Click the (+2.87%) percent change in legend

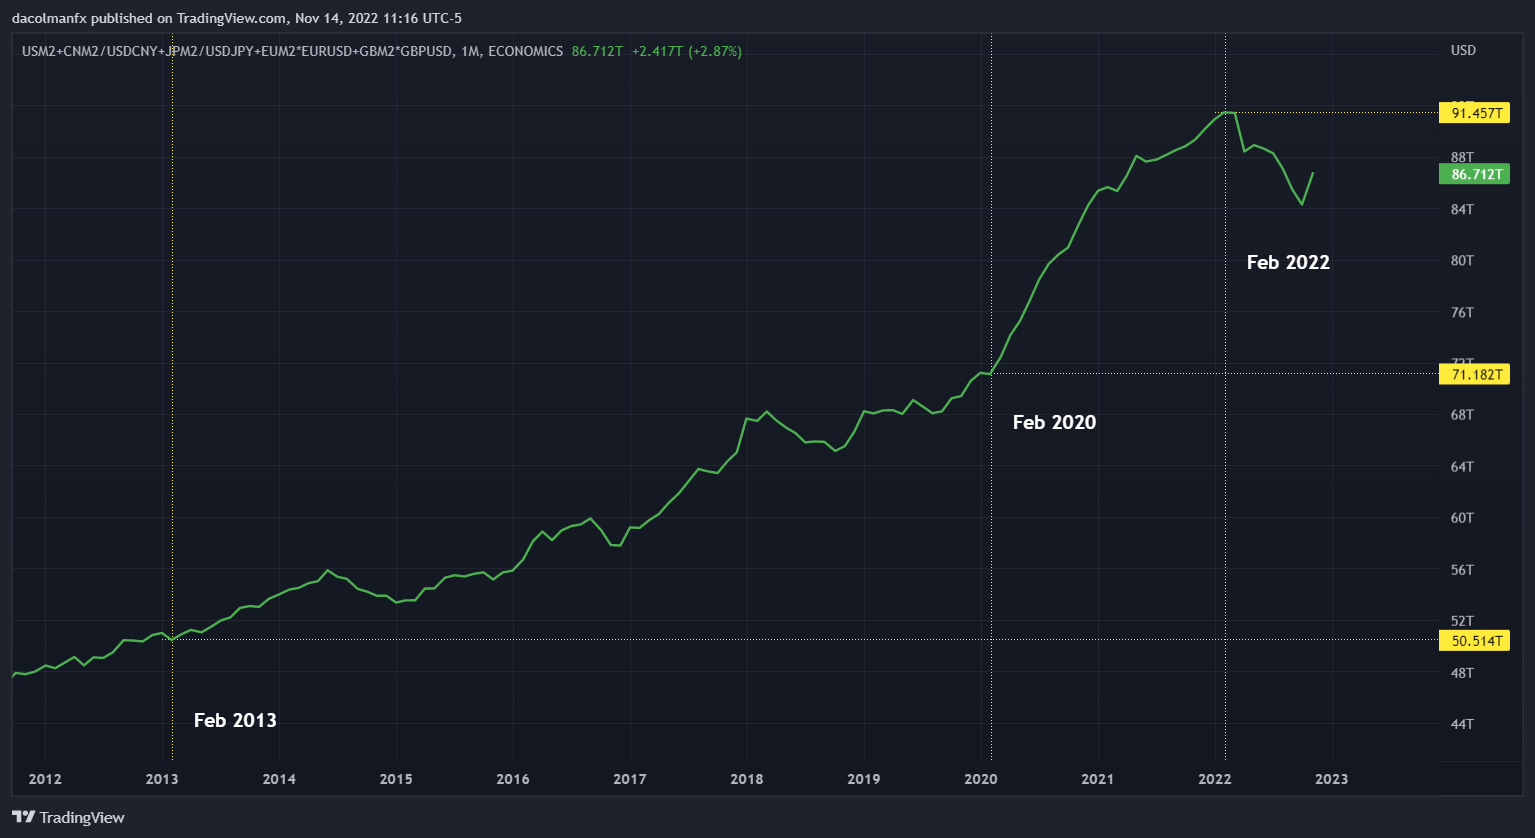click(x=715, y=51)
